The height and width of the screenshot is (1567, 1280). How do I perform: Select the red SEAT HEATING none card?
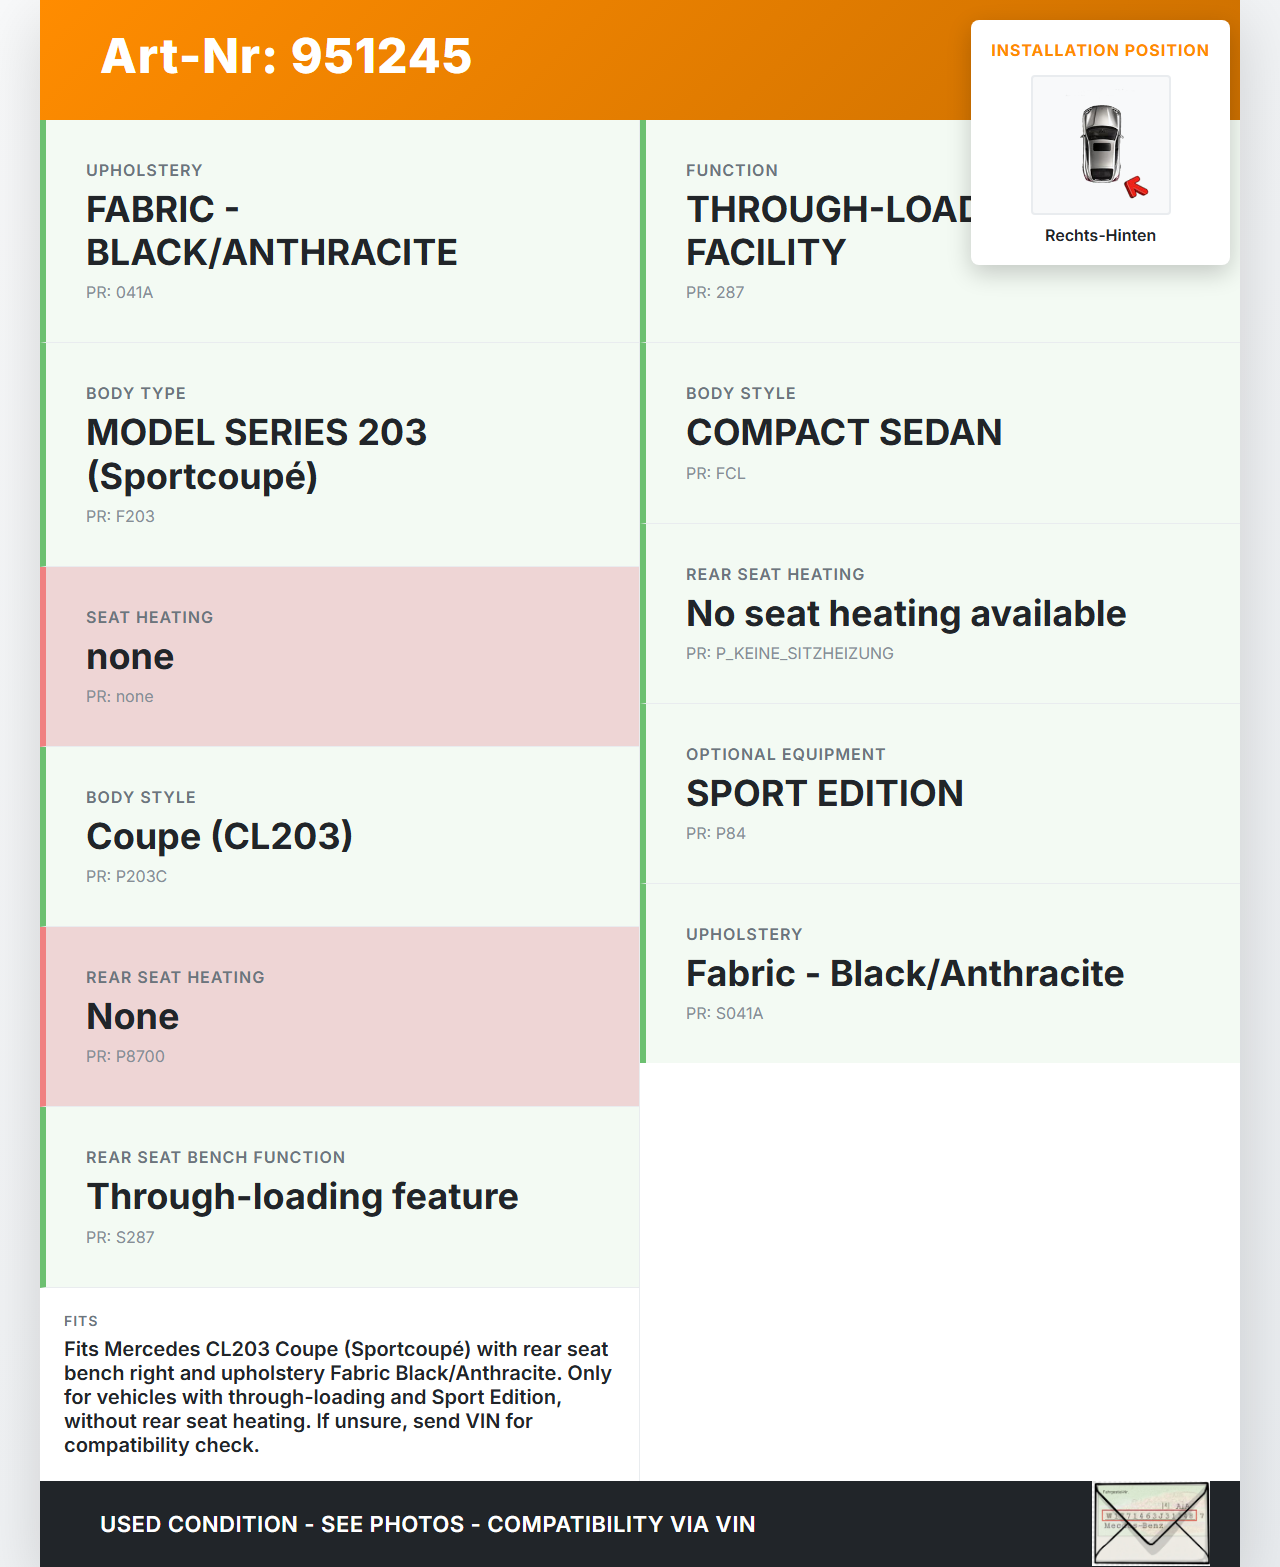[340, 656]
